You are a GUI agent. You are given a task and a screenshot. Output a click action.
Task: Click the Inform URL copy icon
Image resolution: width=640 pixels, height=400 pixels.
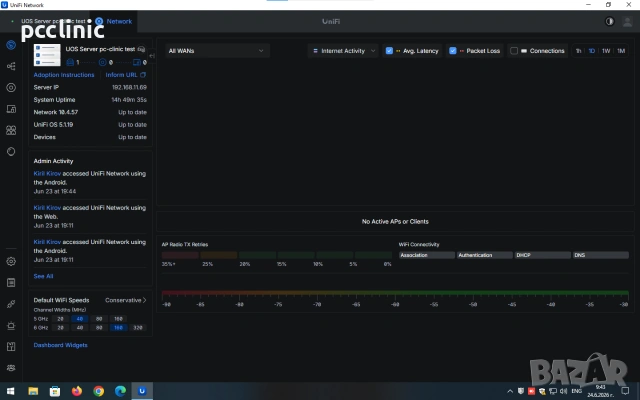[143, 75]
